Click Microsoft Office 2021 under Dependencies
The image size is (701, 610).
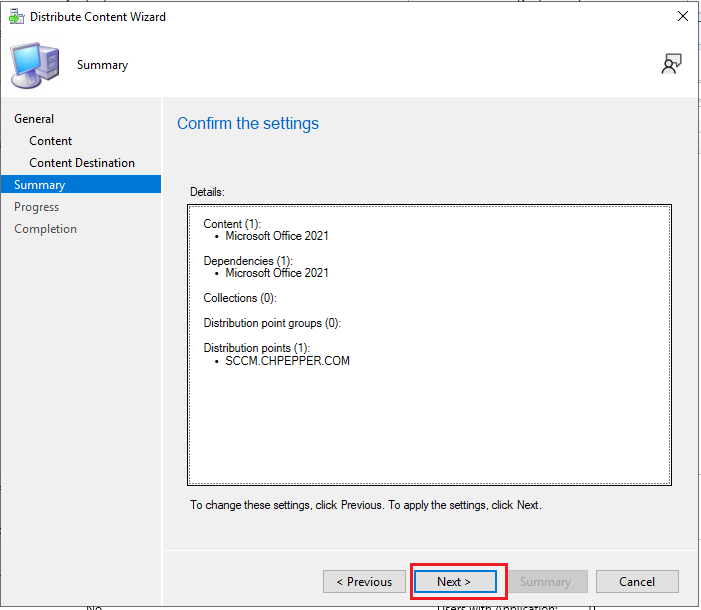pos(277,273)
